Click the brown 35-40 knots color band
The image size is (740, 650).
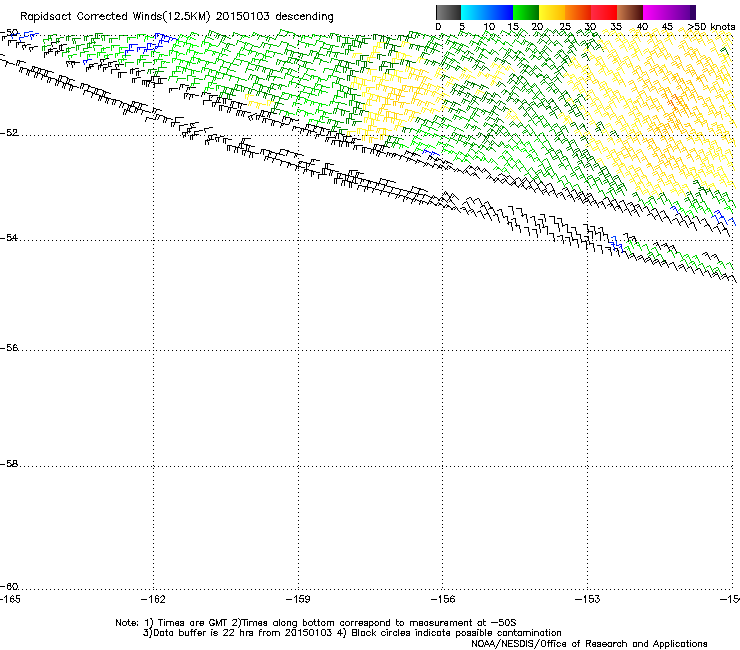[630, 12]
